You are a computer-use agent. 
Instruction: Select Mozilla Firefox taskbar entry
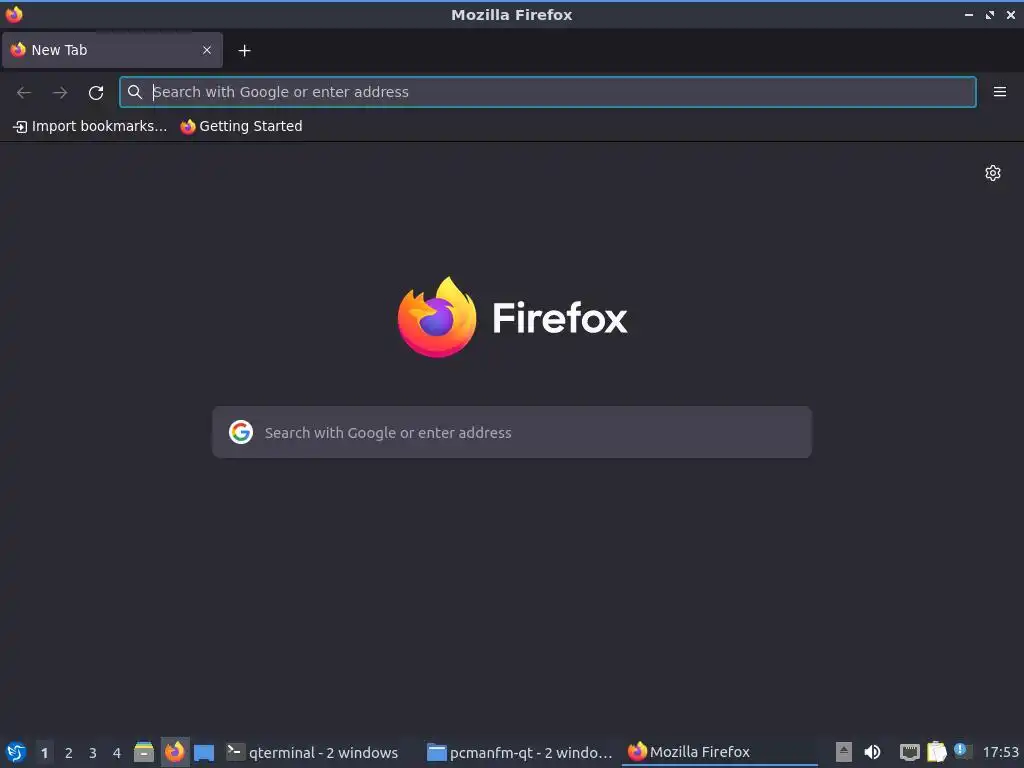[719, 752]
